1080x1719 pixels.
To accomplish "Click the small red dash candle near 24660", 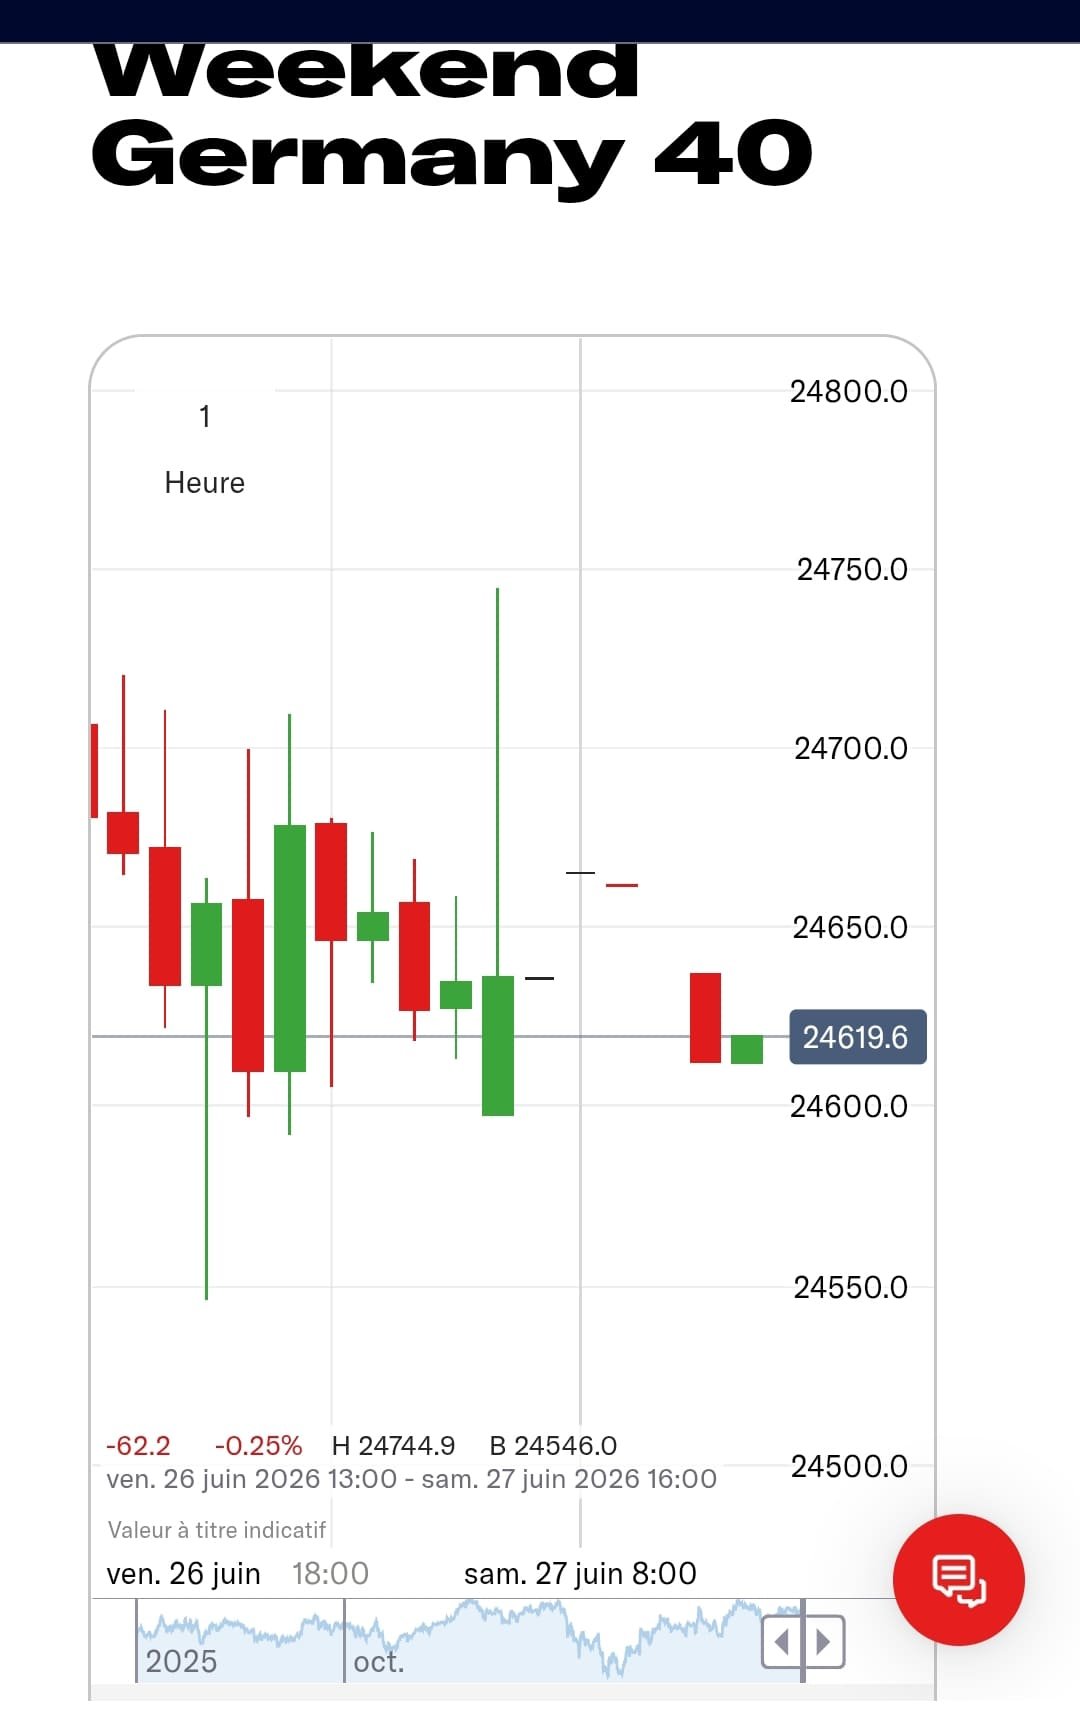I will click(x=622, y=885).
